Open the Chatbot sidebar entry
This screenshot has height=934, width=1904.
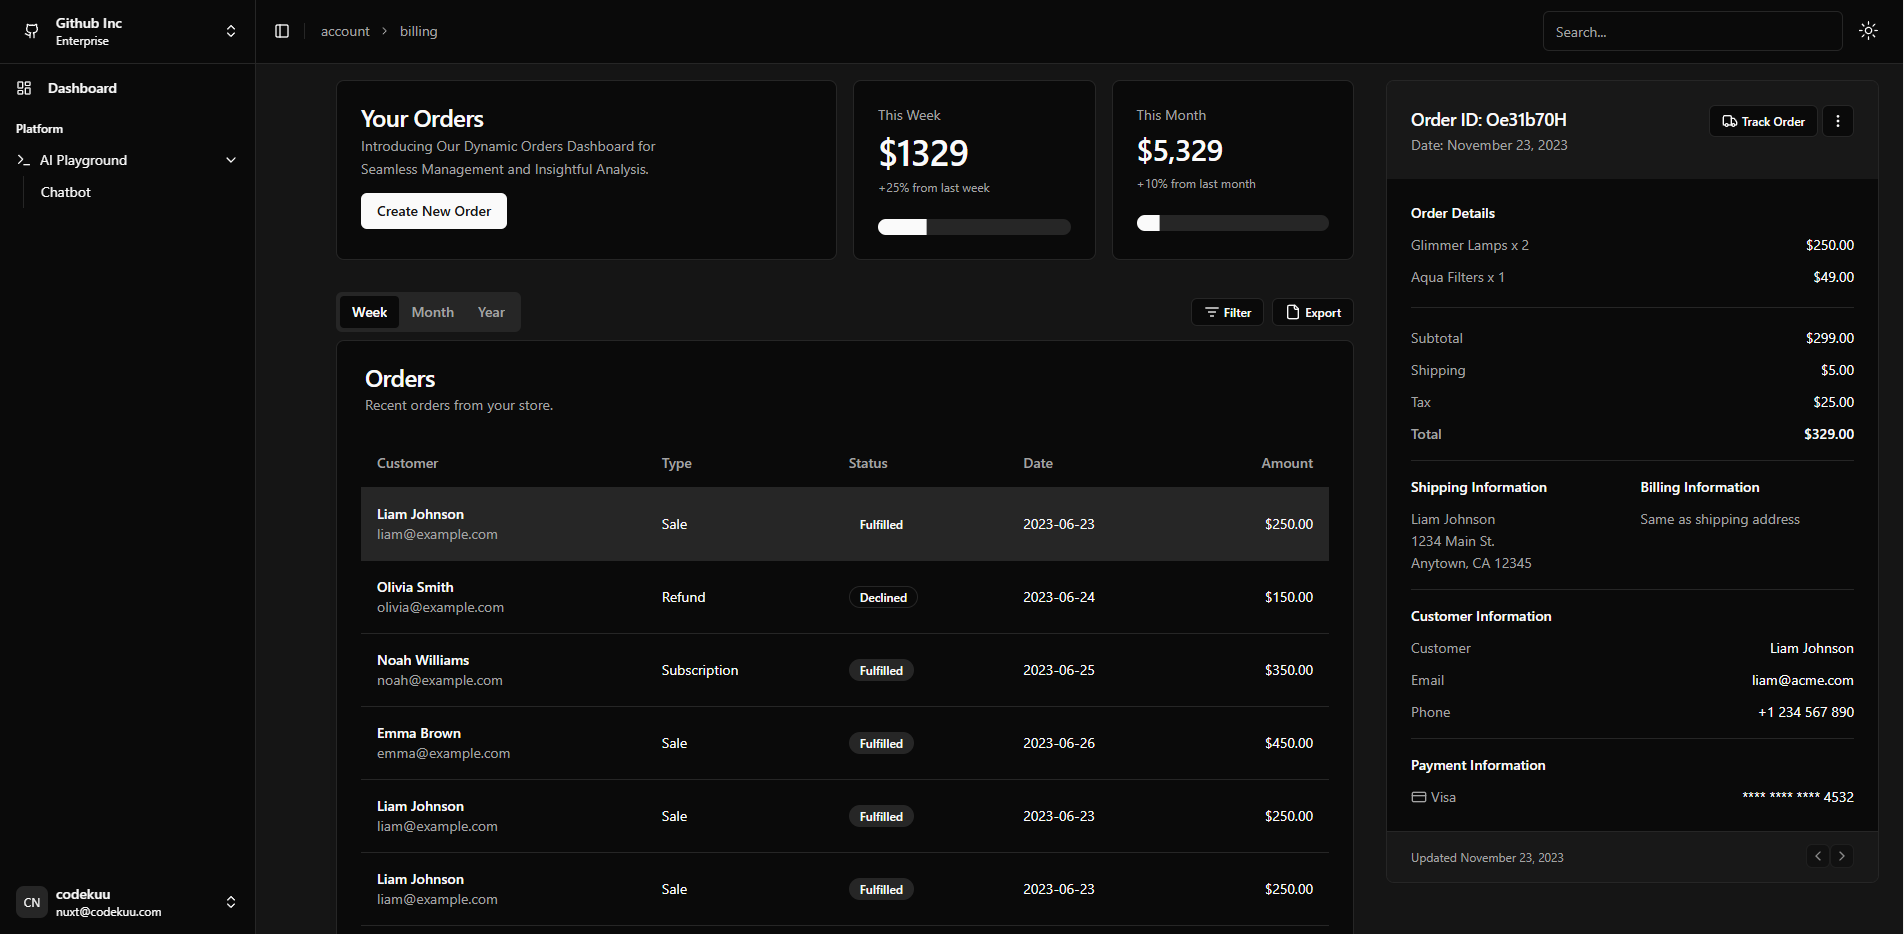(x=66, y=192)
